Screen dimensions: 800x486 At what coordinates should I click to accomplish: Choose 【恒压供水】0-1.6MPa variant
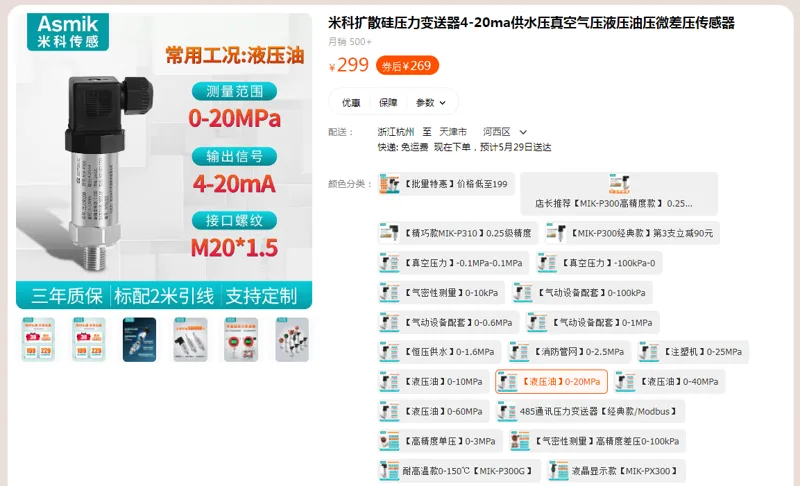pyautogui.click(x=439, y=352)
